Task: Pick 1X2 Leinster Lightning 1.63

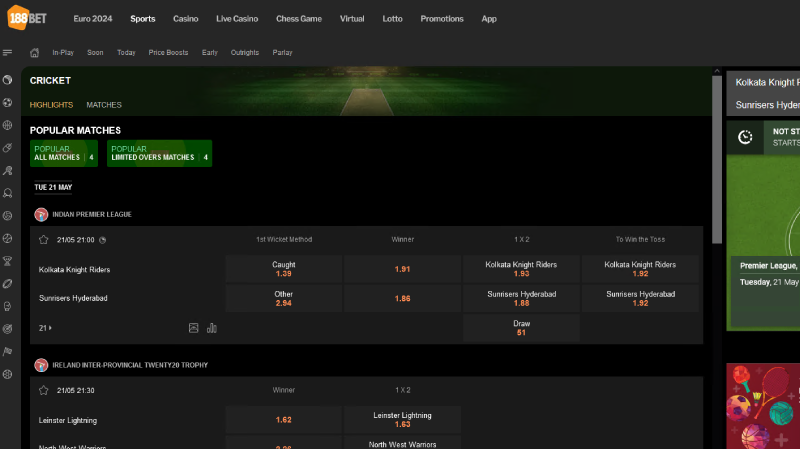Action: click(403, 420)
